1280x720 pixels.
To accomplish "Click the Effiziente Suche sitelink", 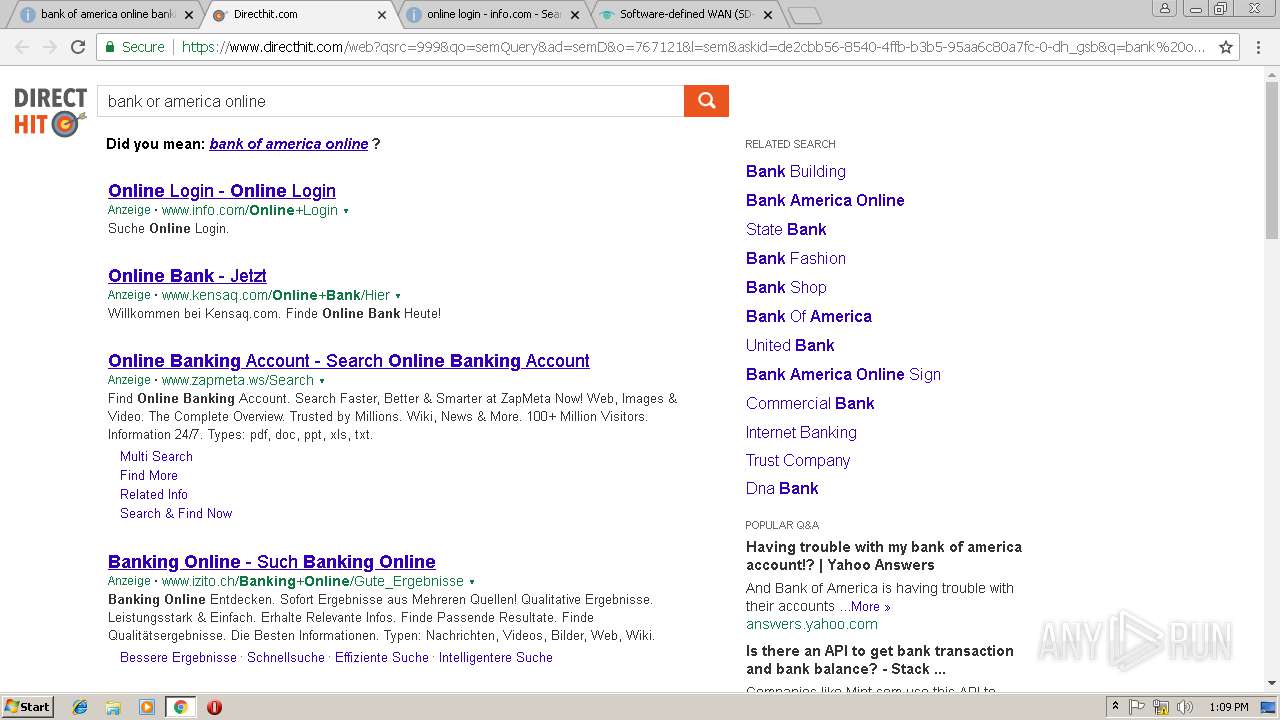I will 382,657.
